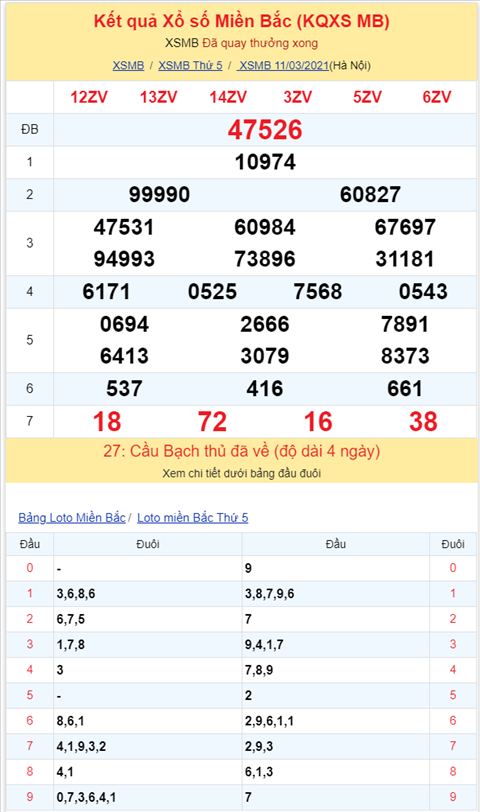Select third prize number 31181
Image resolution: width=480 pixels, height=812 pixels.
405,259
